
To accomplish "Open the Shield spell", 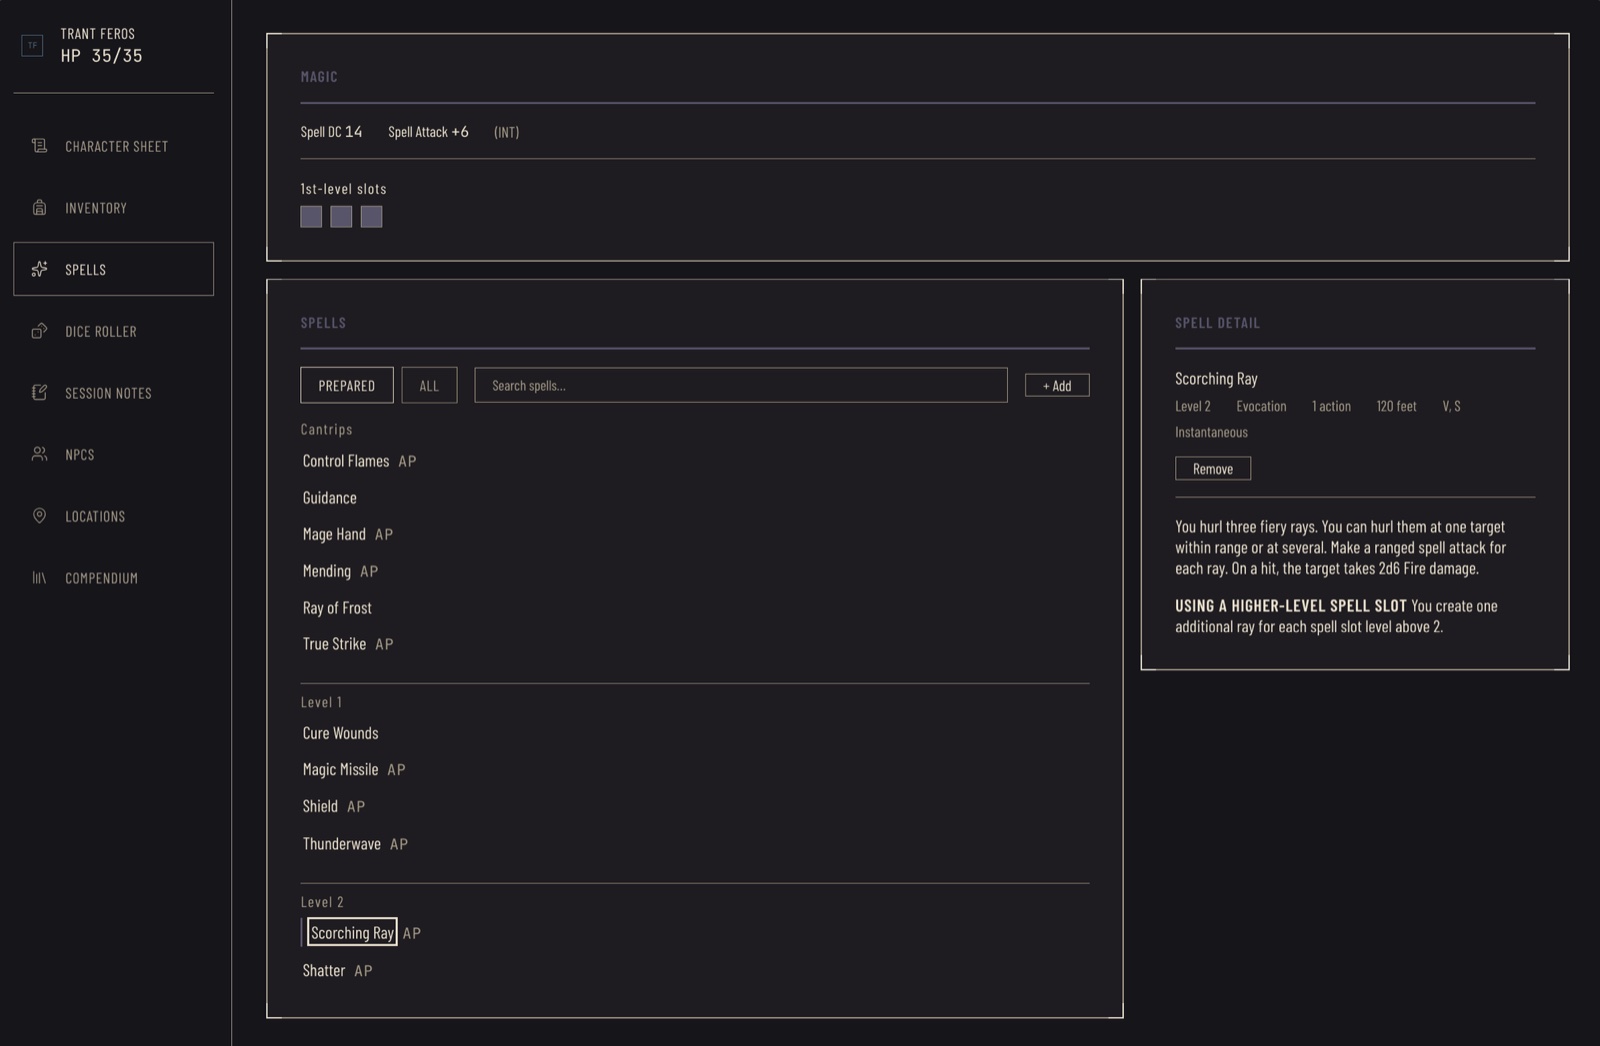I will 320,806.
